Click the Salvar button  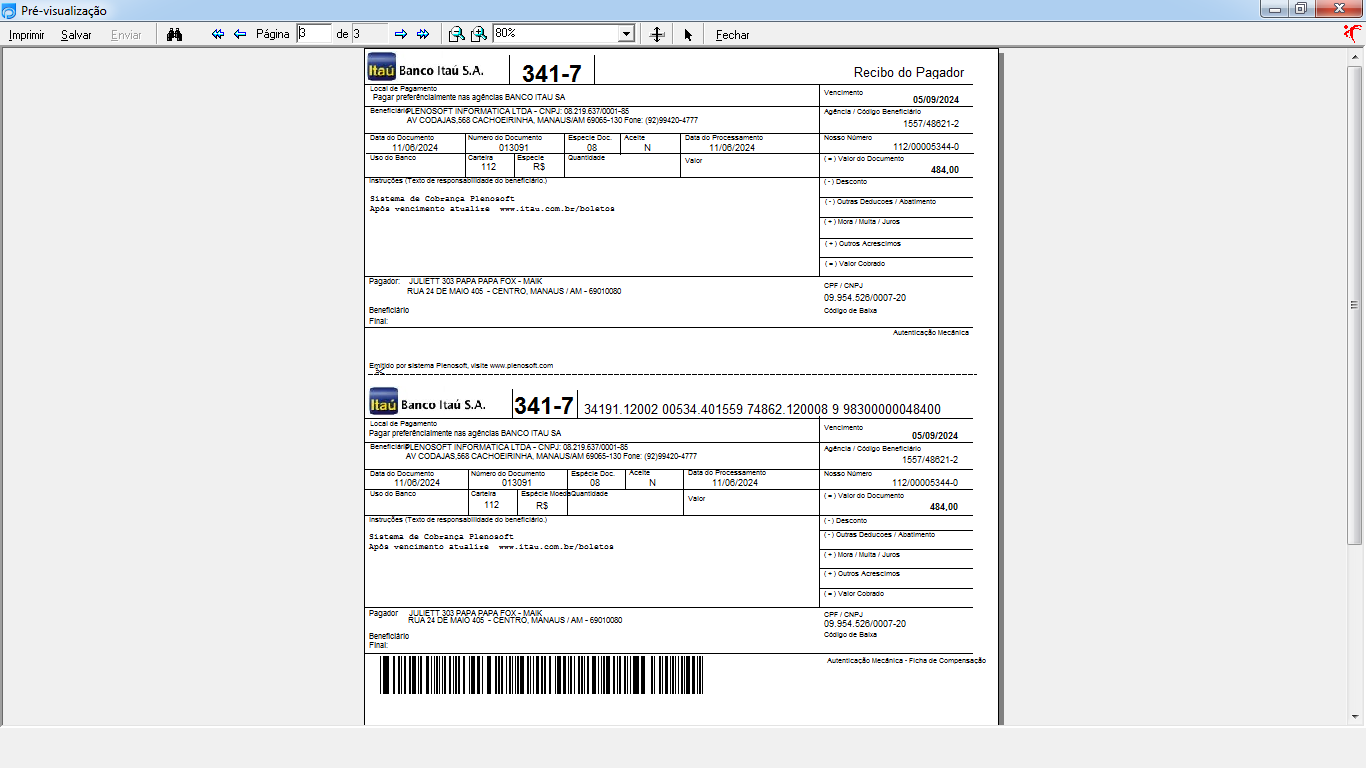(x=76, y=35)
